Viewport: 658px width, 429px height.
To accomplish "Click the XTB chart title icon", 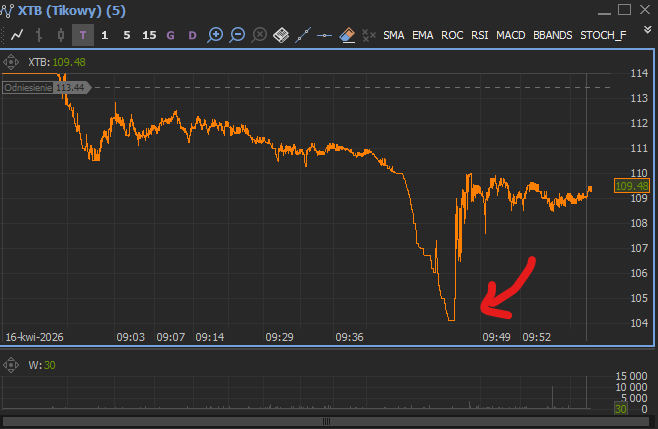I will 7,11.
